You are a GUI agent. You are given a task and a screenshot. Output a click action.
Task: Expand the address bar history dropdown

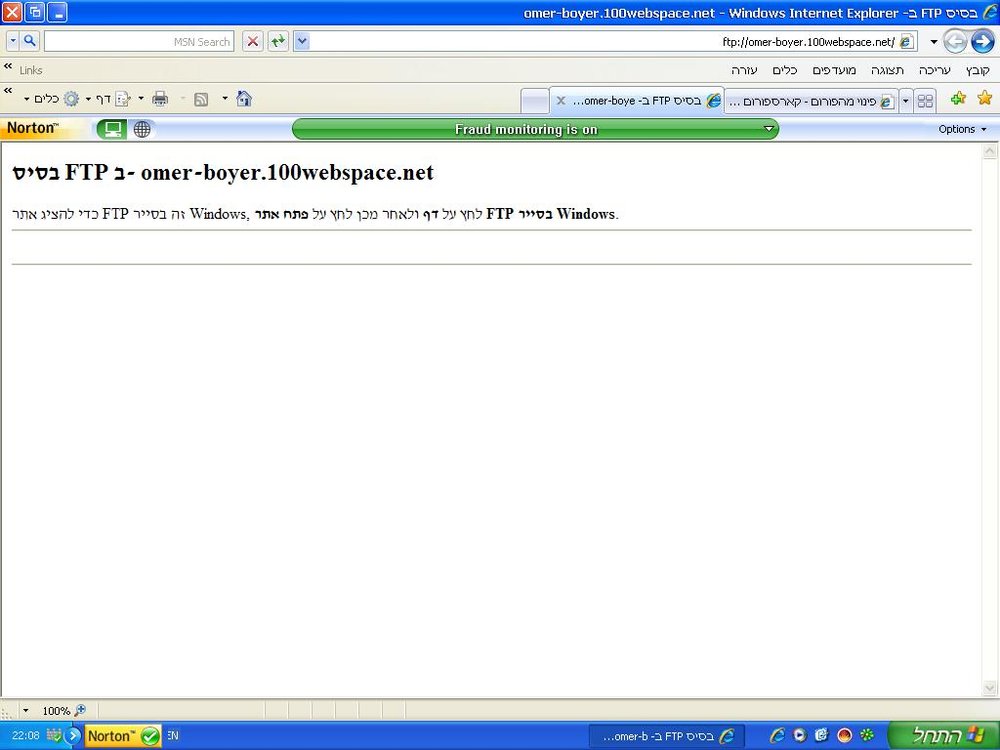pyautogui.click(x=302, y=42)
